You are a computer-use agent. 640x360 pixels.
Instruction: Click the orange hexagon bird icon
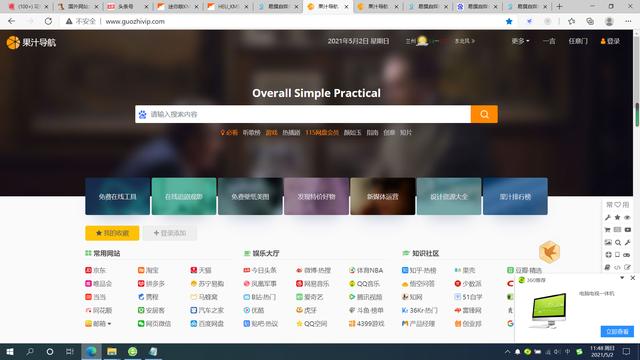pos(549,252)
